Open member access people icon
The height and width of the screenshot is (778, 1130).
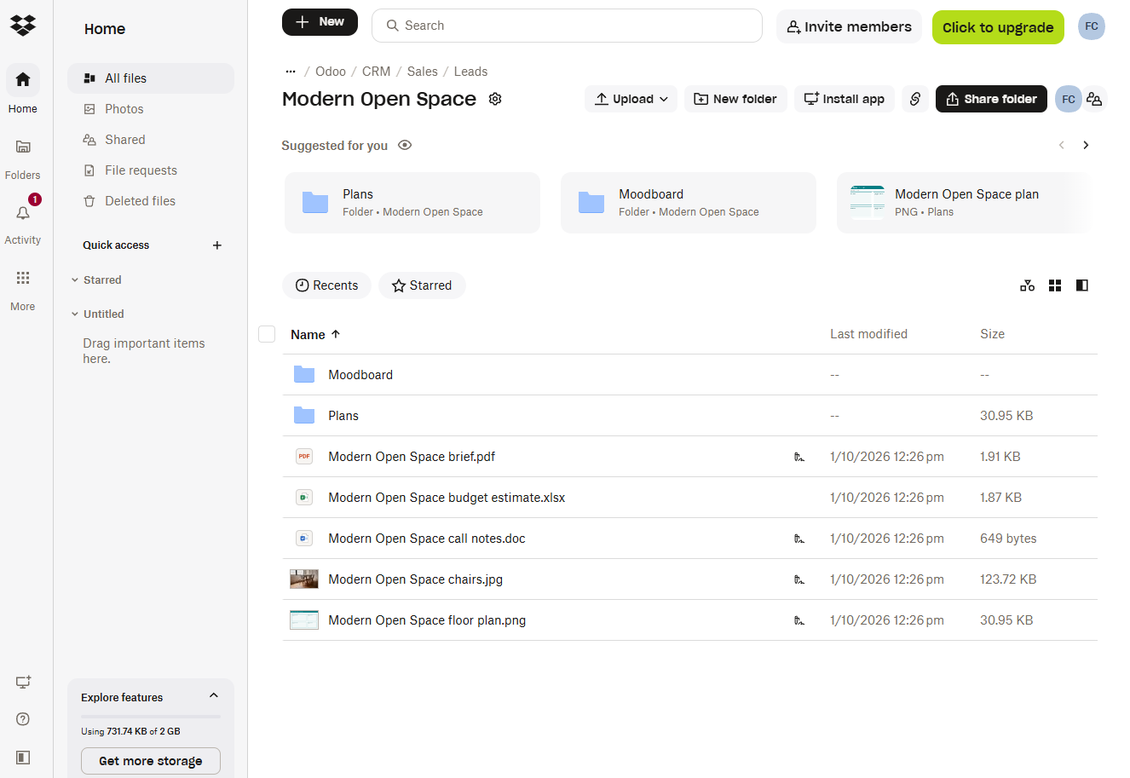point(1094,99)
